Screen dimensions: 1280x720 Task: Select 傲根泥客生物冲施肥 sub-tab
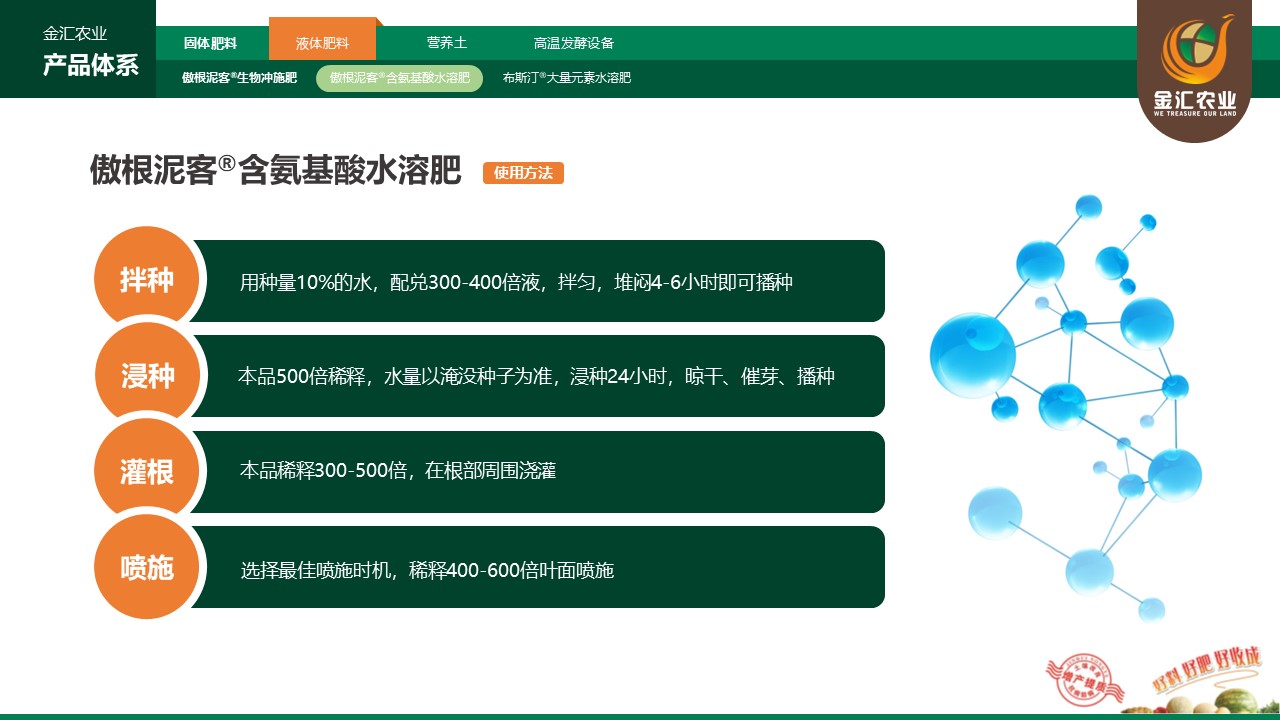point(240,78)
